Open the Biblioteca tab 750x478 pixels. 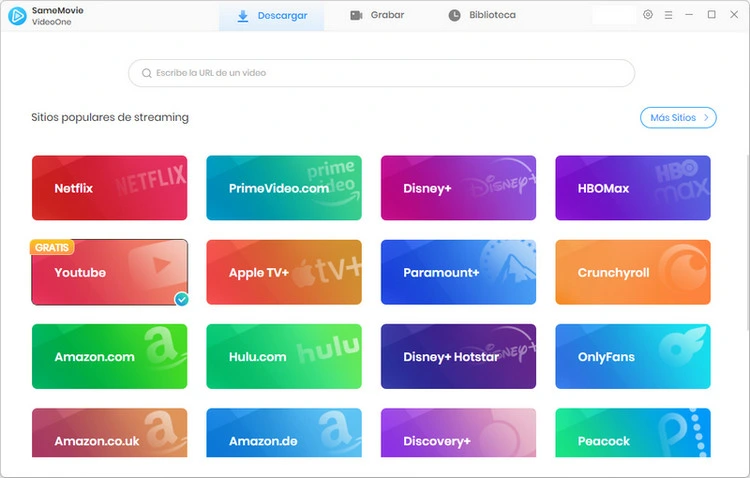pyautogui.click(x=482, y=16)
